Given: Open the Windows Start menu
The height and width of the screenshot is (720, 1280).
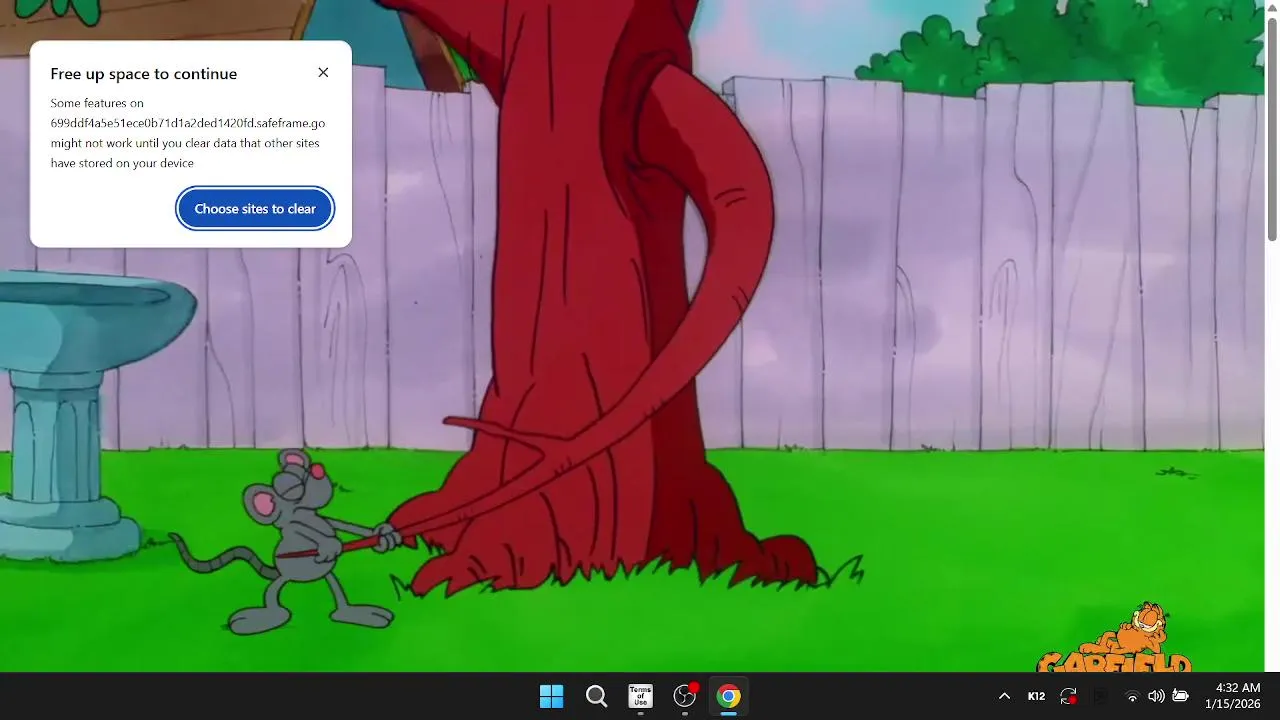Looking at the screenshot, I should [551, 696].
